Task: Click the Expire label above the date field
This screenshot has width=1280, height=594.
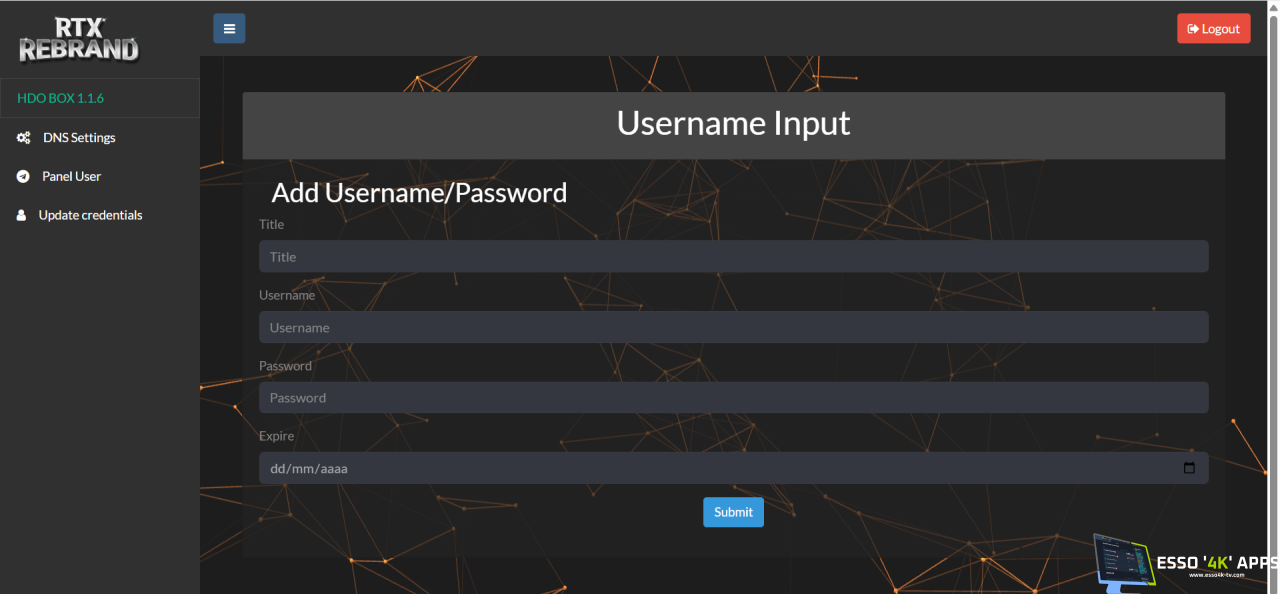Action: pyautogui.click(x=276, y=436)
